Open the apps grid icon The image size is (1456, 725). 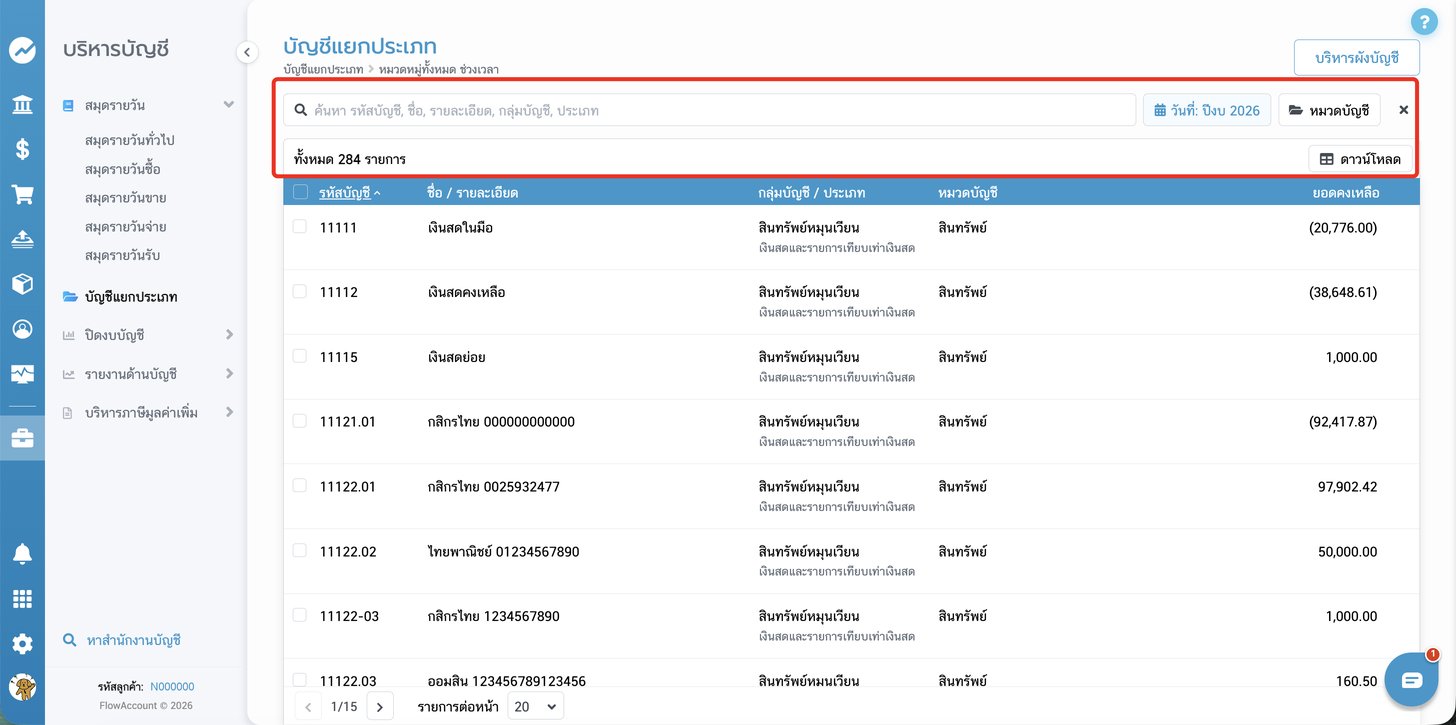[22, 599]
